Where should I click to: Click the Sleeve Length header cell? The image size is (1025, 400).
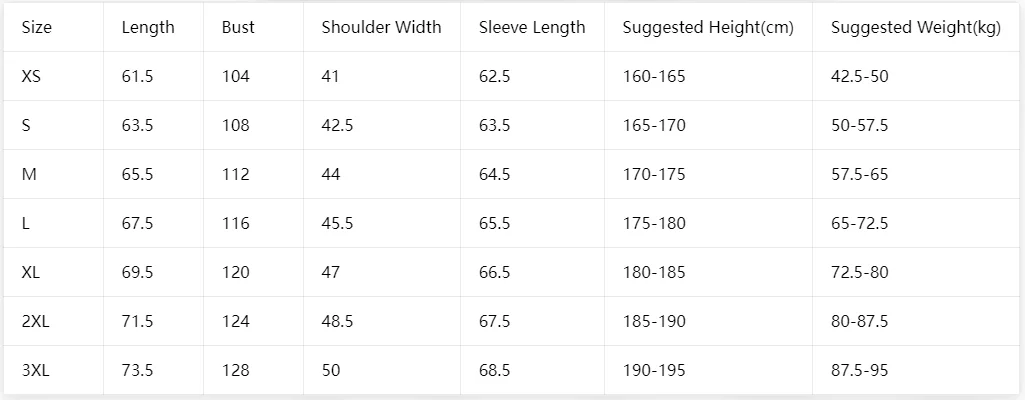pos(532,27)
